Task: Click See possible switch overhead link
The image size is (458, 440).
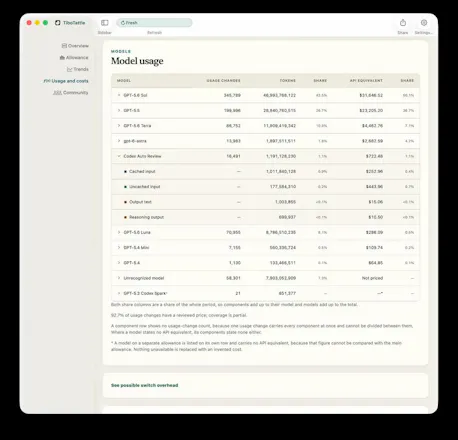Action: [x=144, y=385]
